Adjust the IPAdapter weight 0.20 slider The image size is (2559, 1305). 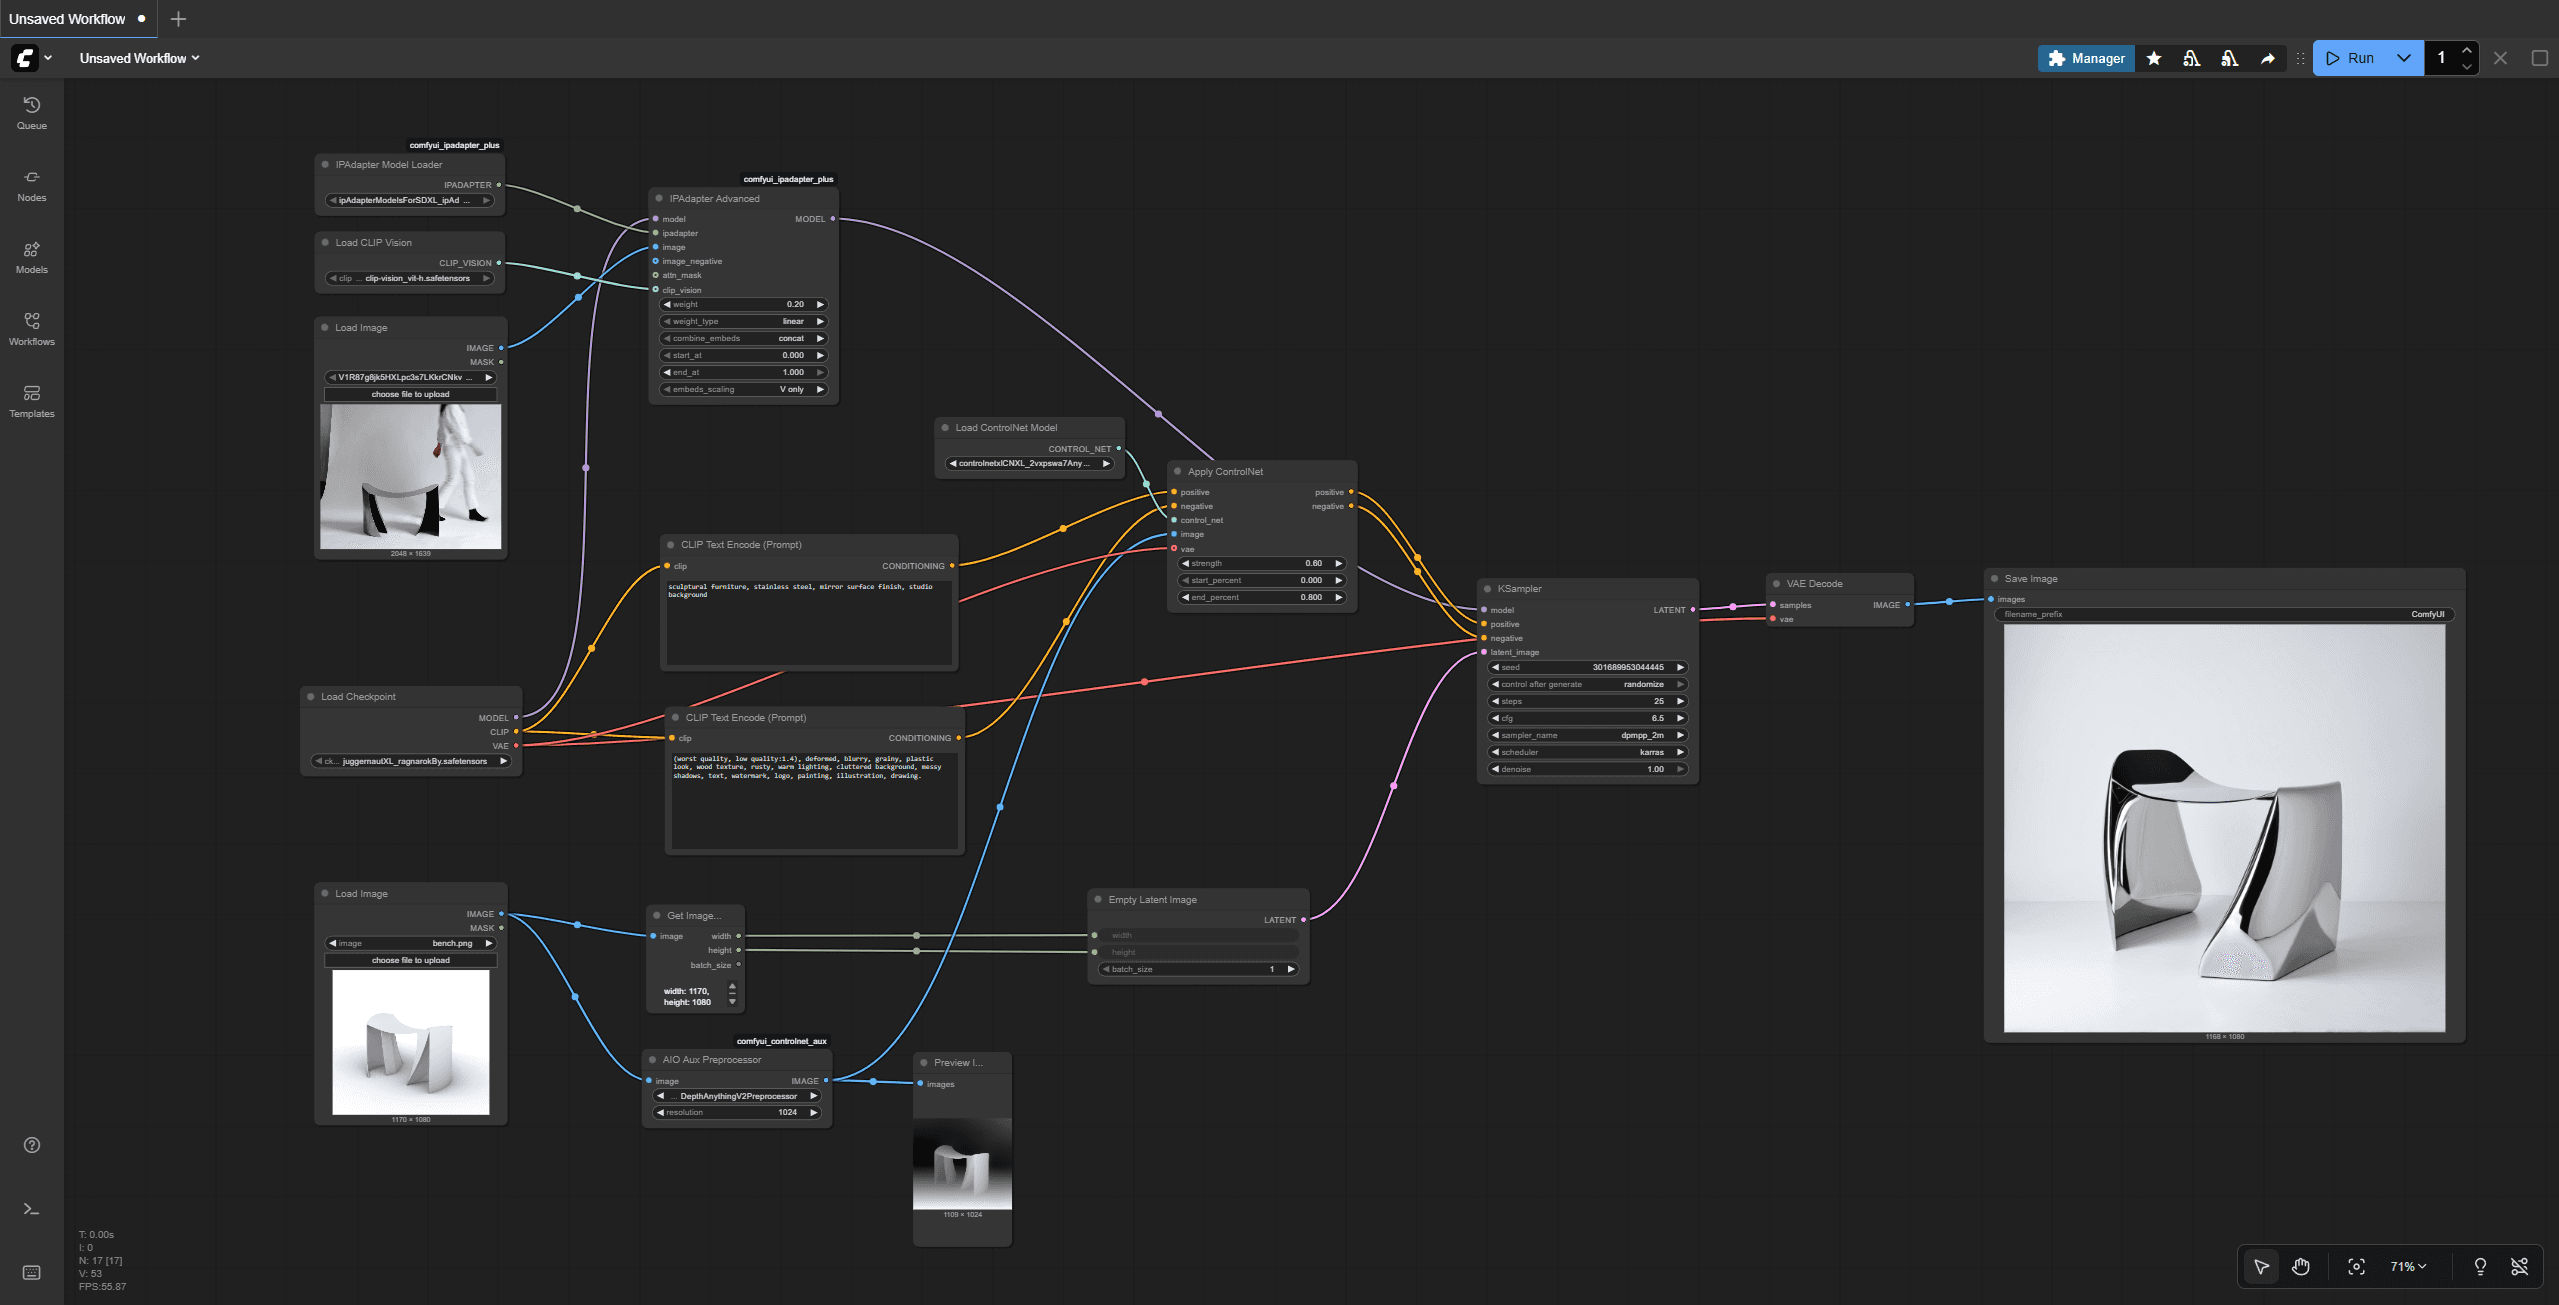[743, 304]
